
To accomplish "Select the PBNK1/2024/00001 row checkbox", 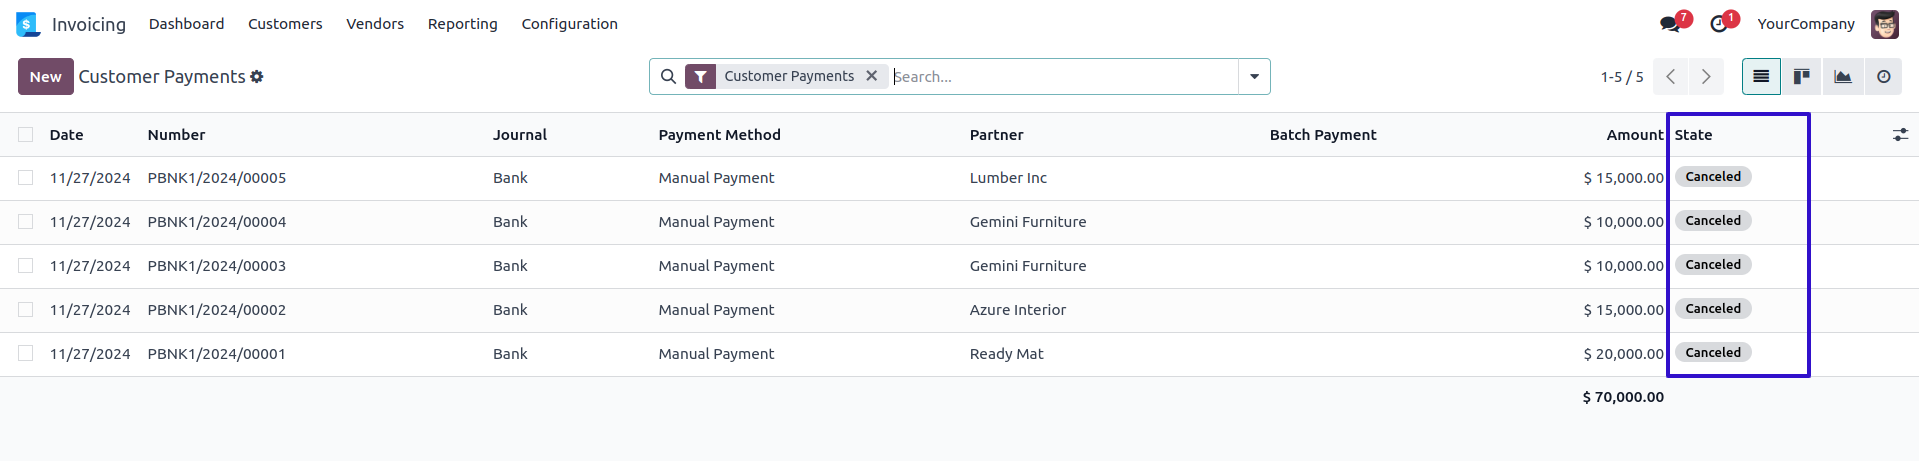I will pyautogui.click(x=26, y=354).
